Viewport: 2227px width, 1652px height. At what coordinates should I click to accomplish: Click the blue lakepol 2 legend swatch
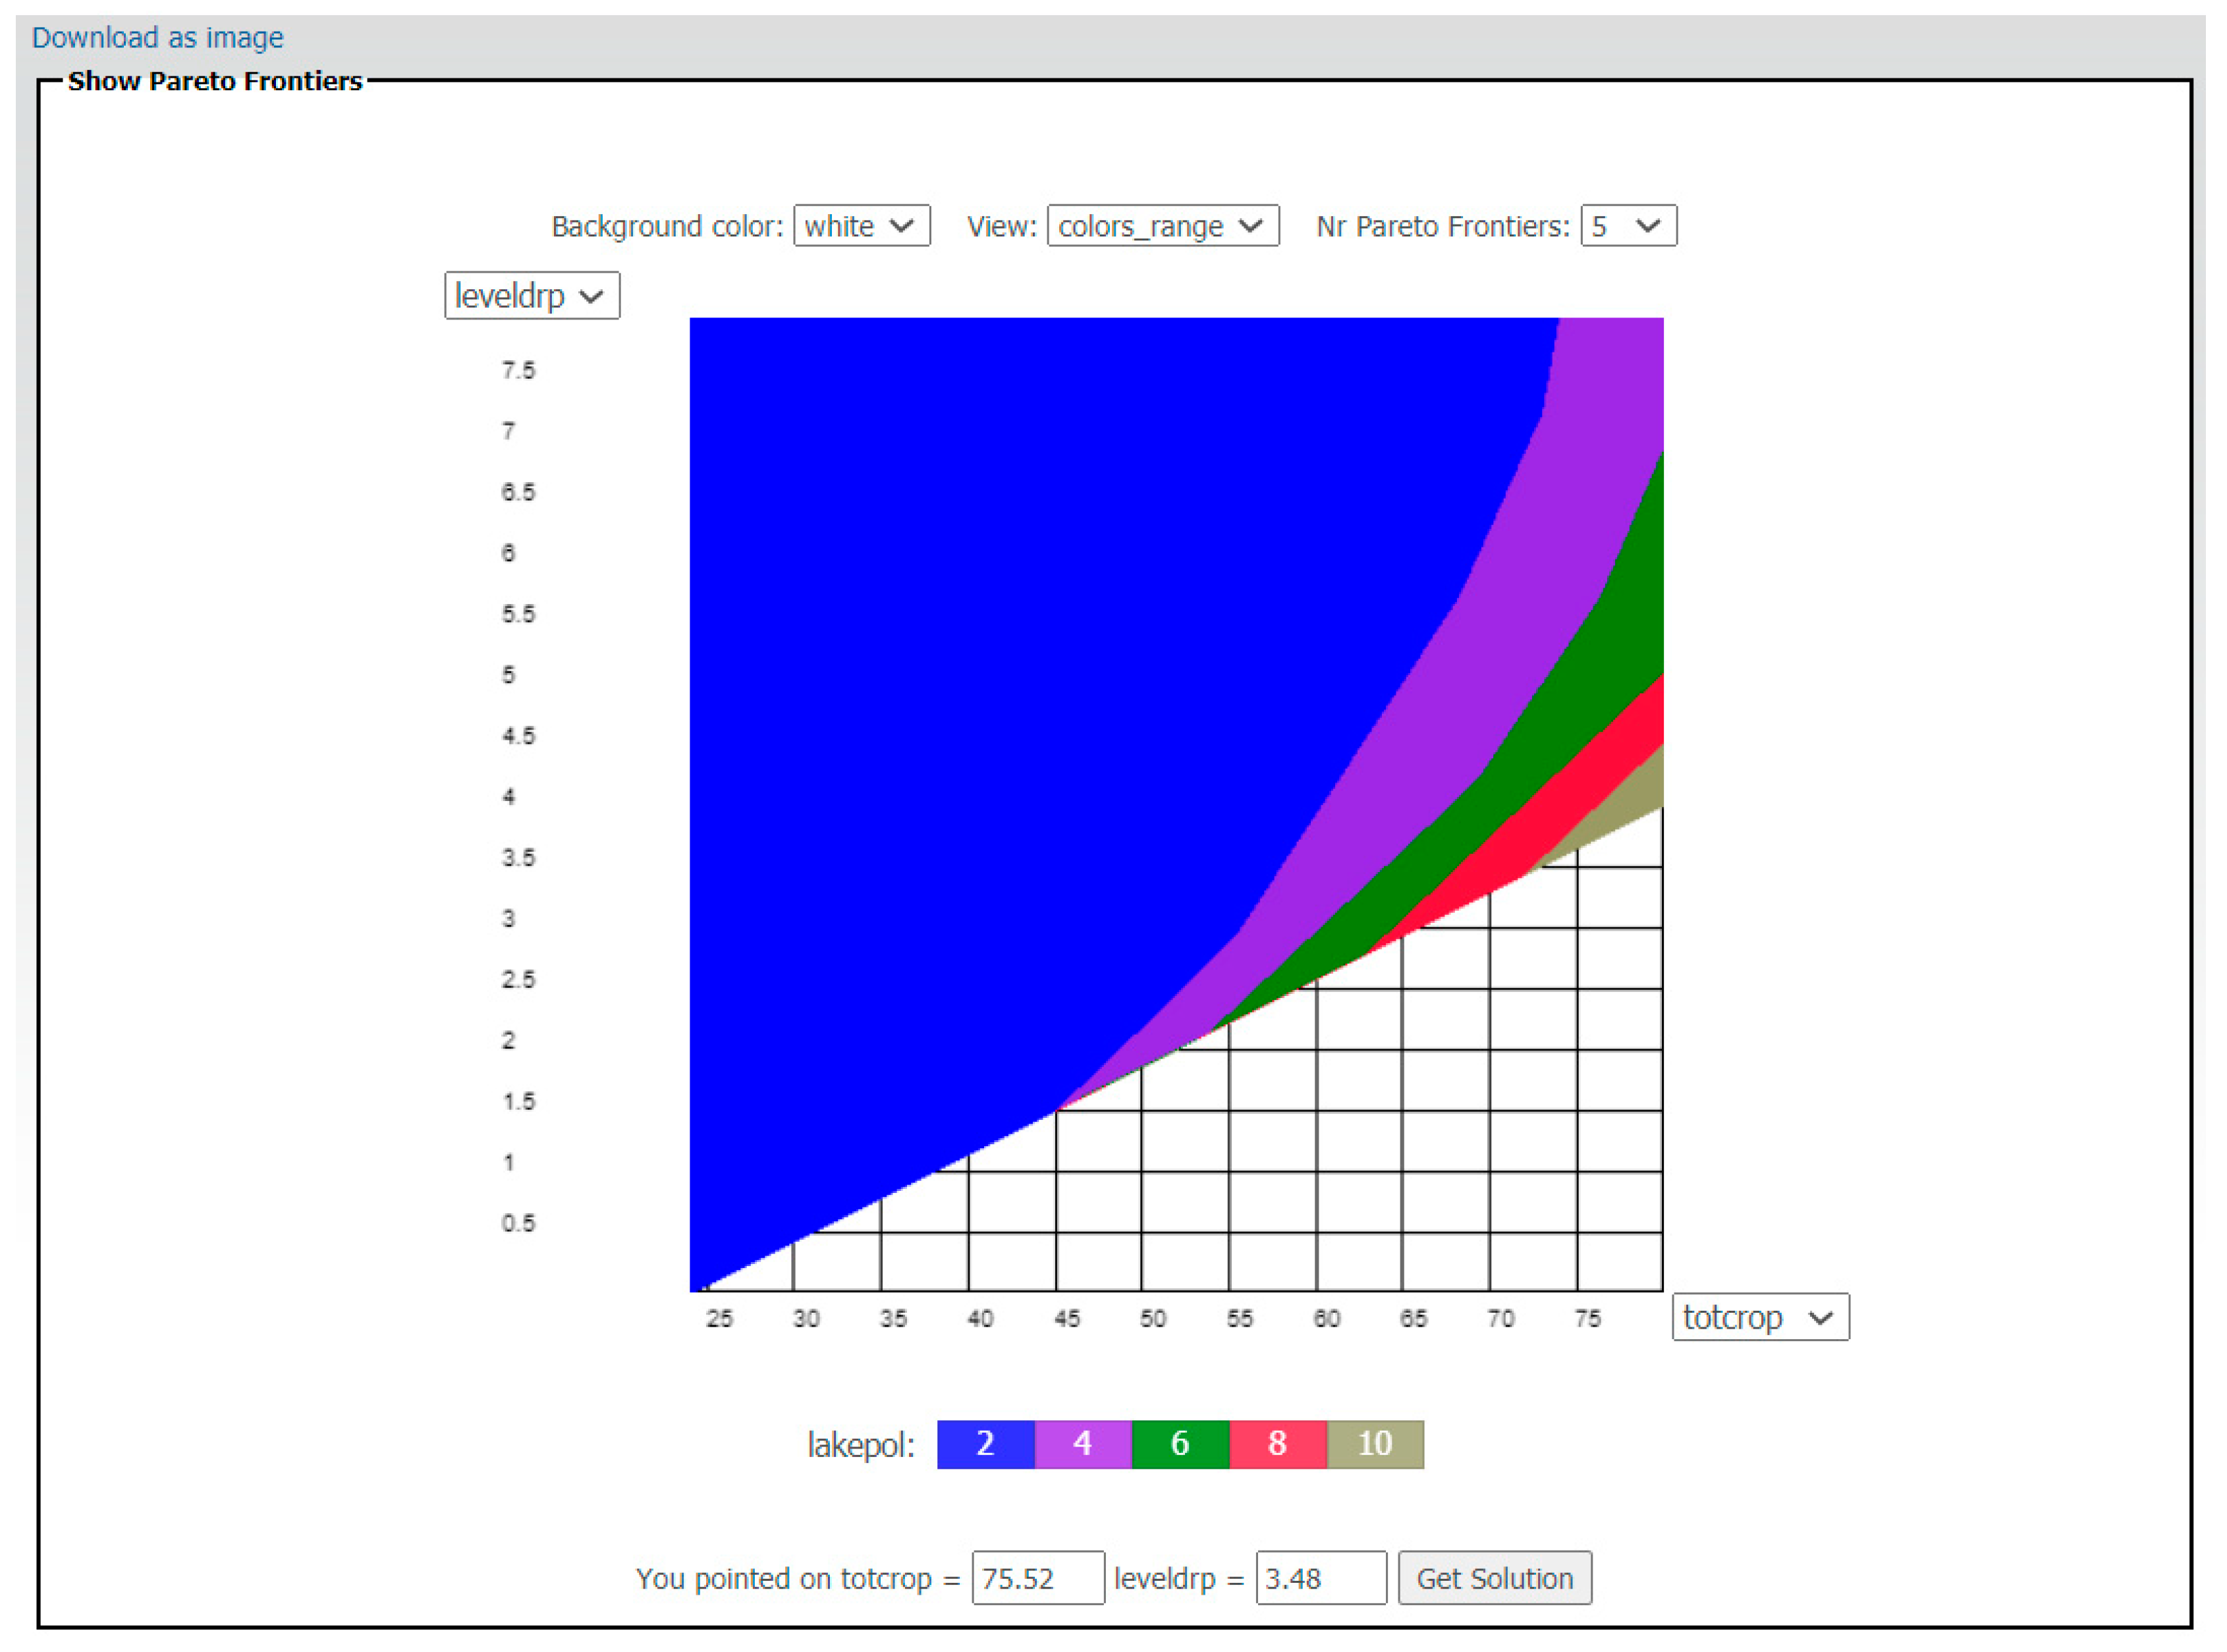click(x=985, y=1444)
